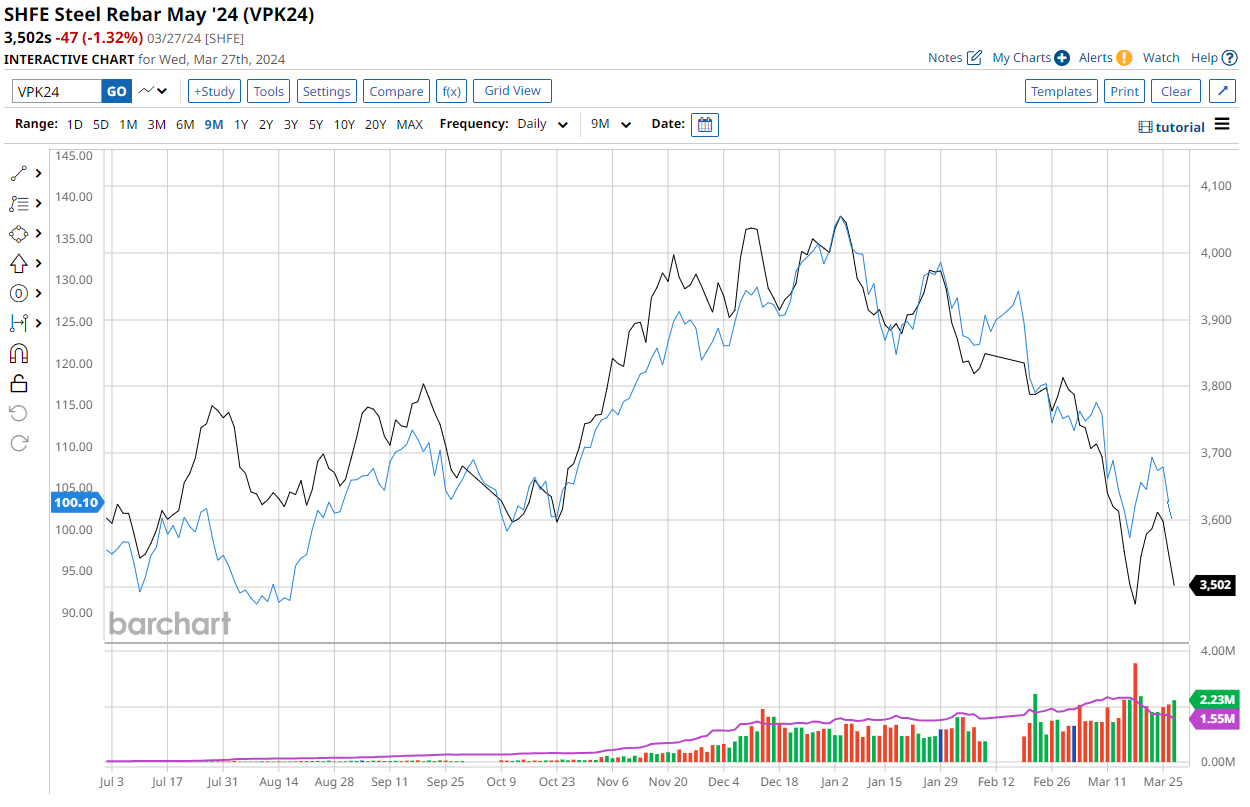
Task: Click the Notes edit icon
Action: tap(975, 58)
